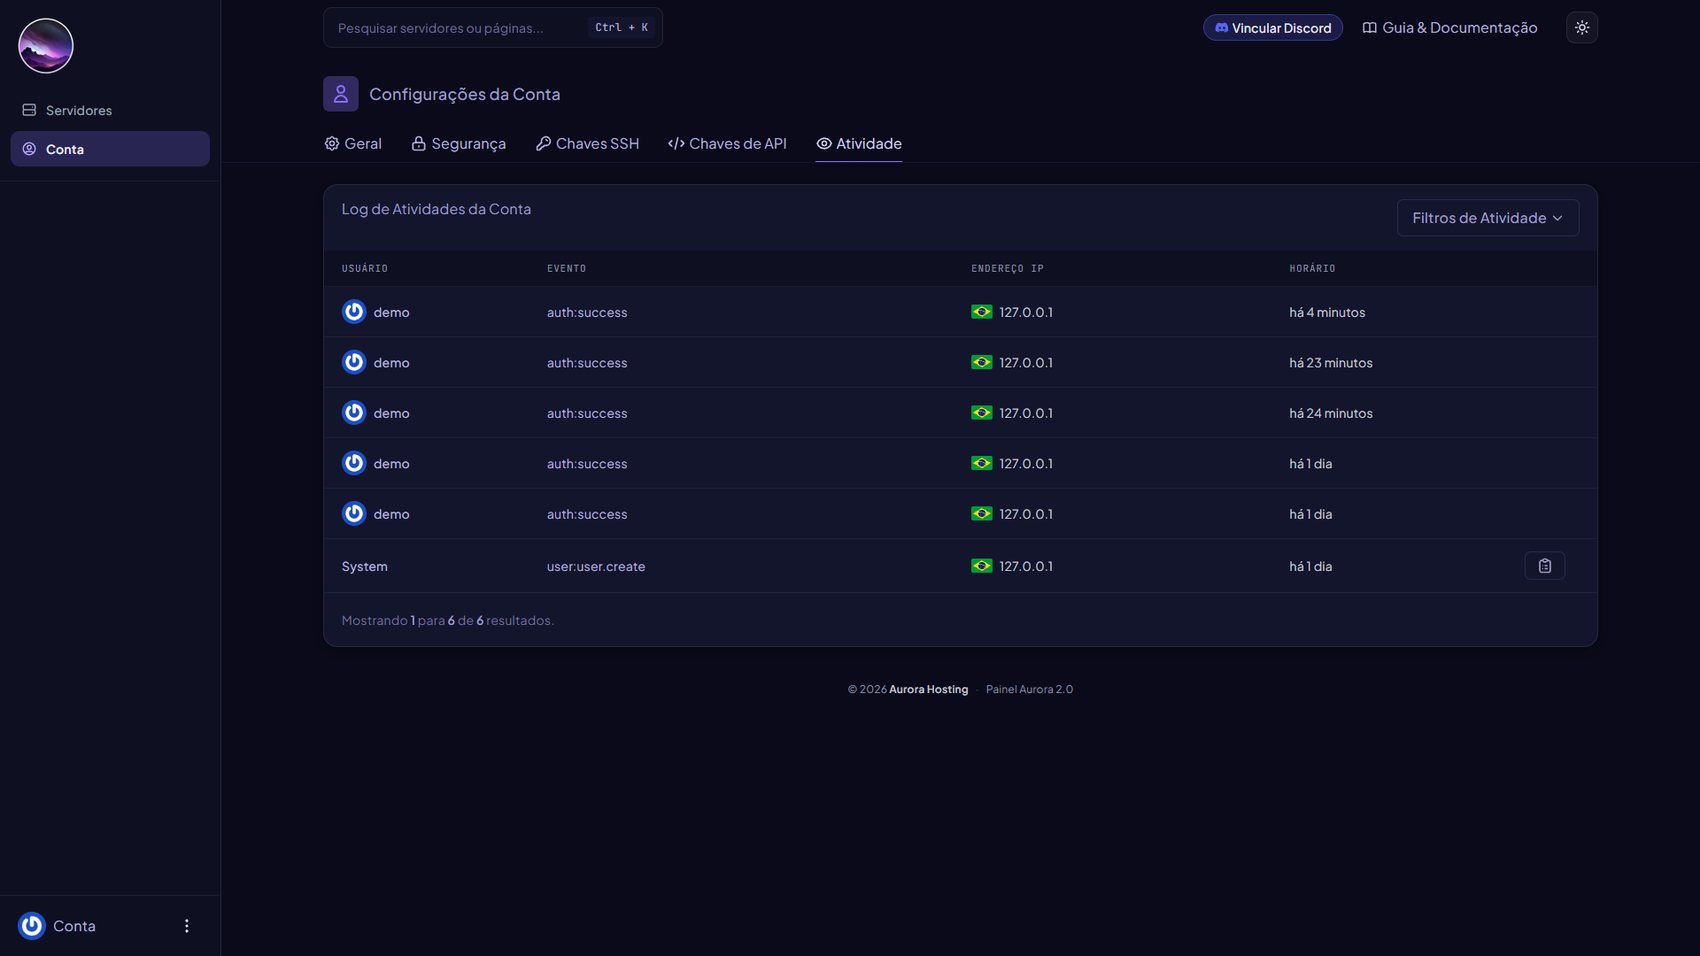Click the user:user.create event text
This screenshot has width=1700, height=956.
click(596, 566)
